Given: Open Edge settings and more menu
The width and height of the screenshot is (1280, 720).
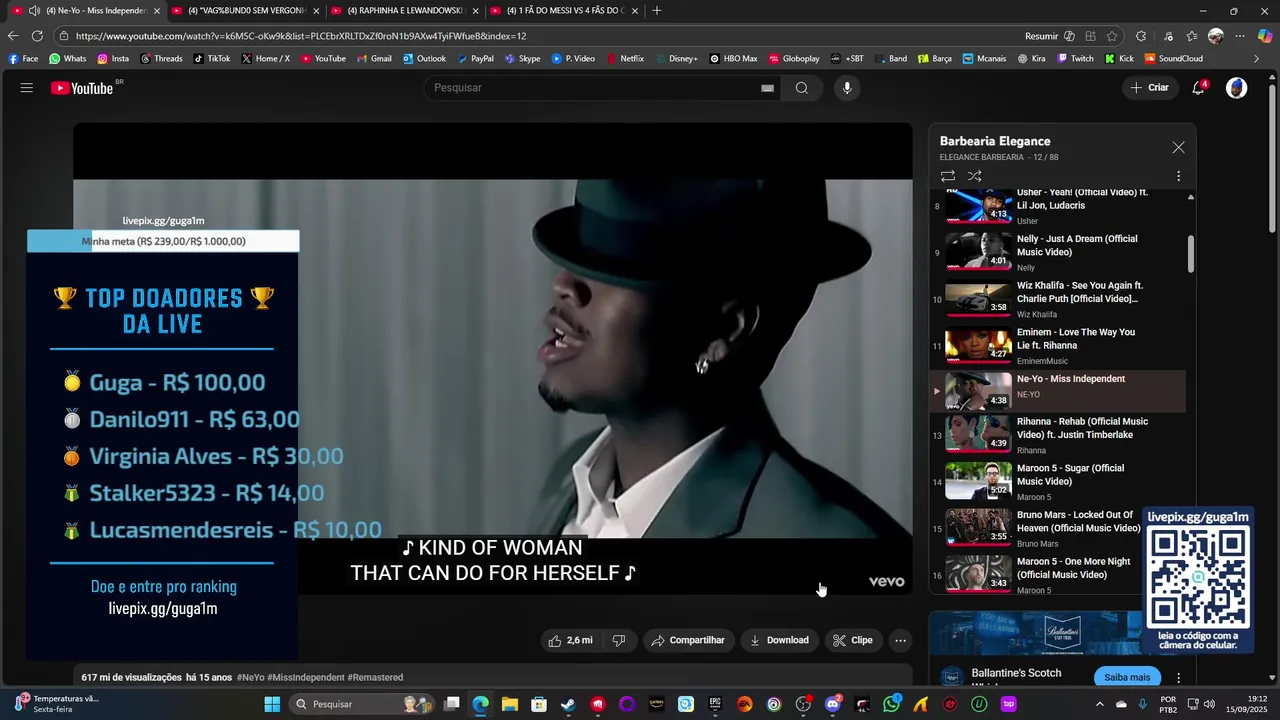Looking at the screenshot, I should tap(1240, 36).
